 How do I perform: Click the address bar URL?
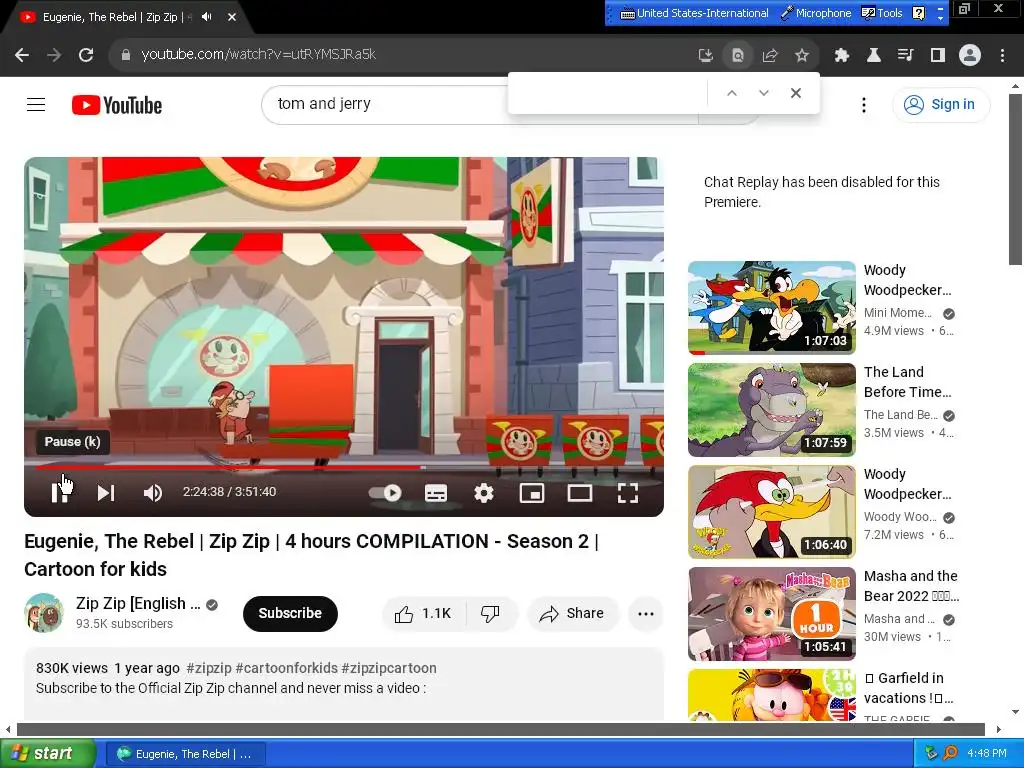[259, 55]
